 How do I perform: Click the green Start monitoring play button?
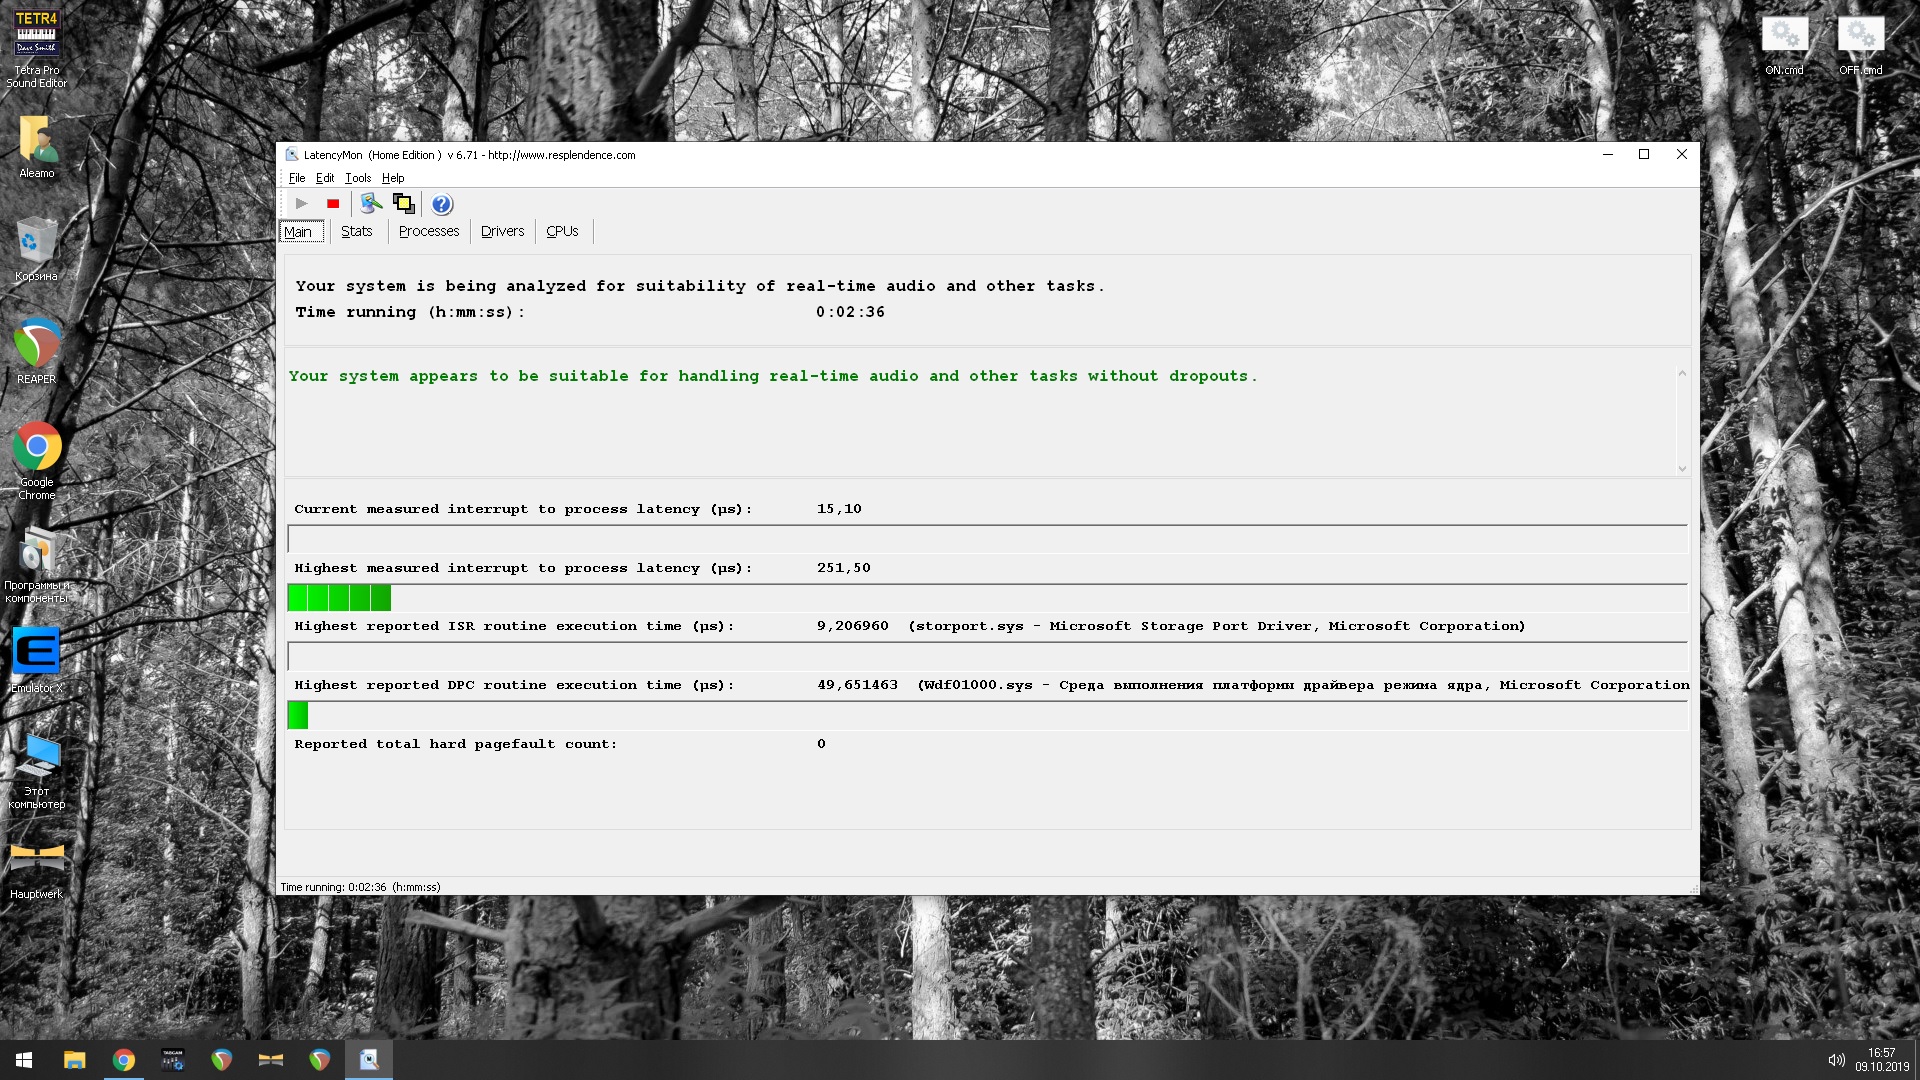click(x=301, y=204)
